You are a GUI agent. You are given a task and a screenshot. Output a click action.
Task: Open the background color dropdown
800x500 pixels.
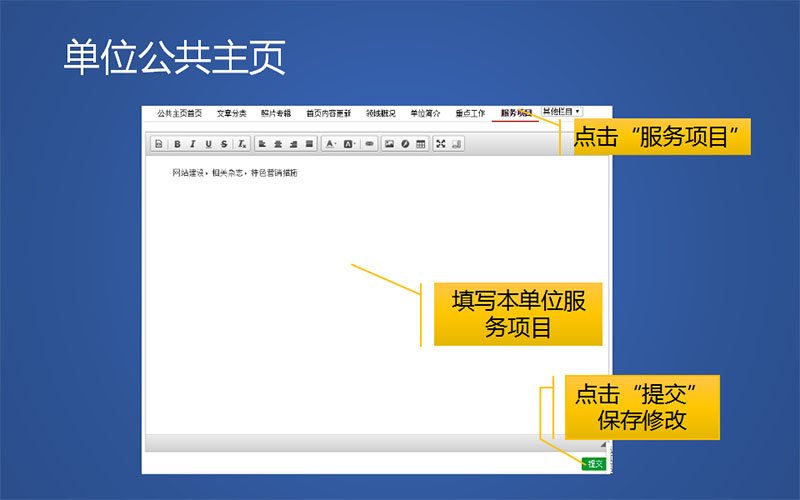pyautogui.click(x=350, y=144)
